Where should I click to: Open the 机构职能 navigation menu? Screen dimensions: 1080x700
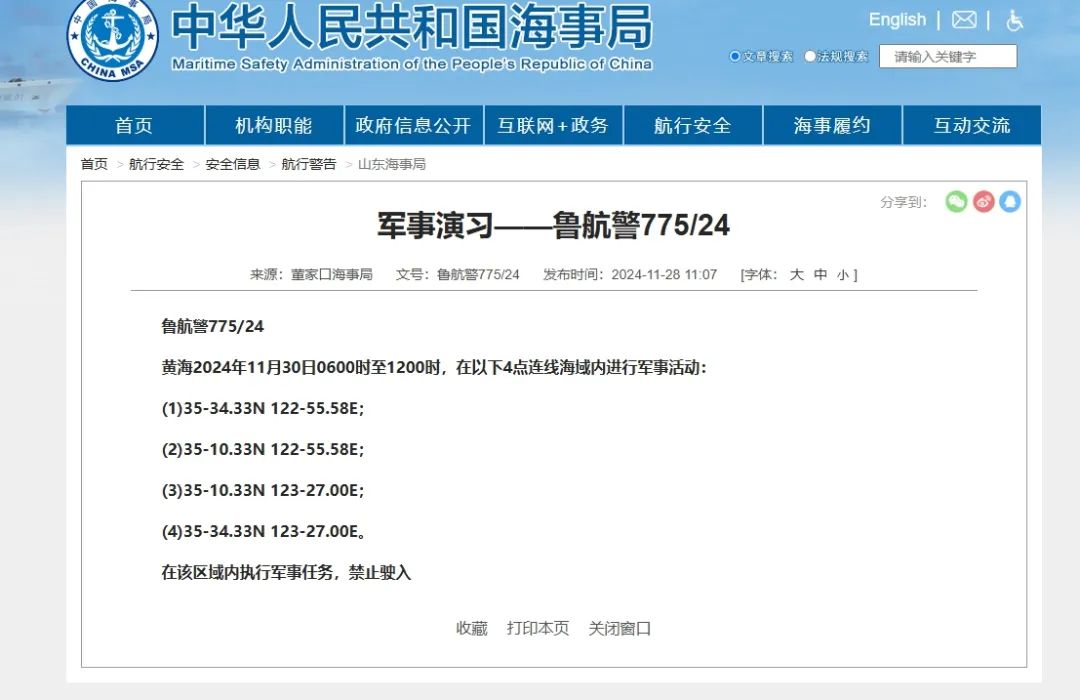coord(274,125)
